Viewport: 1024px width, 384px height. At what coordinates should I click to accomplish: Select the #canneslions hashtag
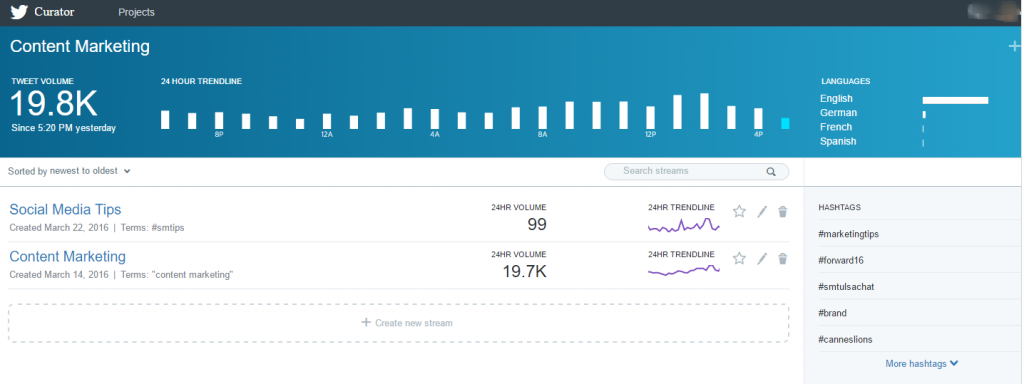coord(845,340)
